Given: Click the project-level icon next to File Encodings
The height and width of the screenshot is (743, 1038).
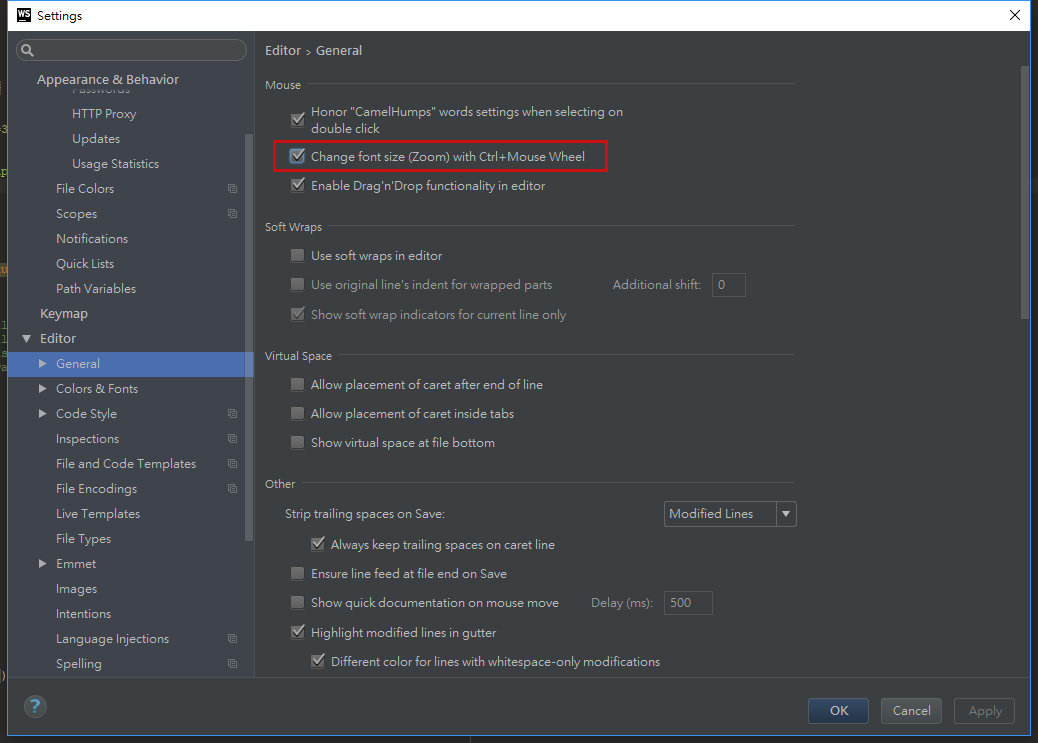Looking at the screenshot, I should click(x=232, y=489).
